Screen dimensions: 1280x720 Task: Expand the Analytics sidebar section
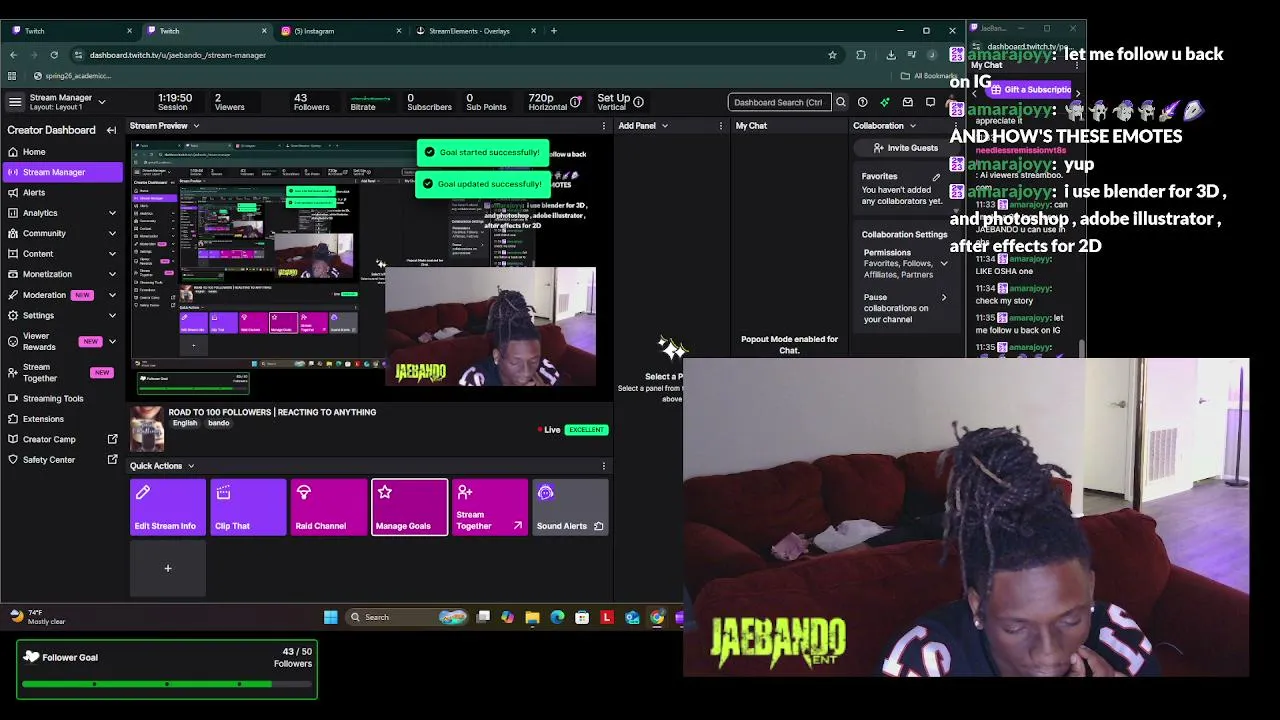[x=112, y=213]
